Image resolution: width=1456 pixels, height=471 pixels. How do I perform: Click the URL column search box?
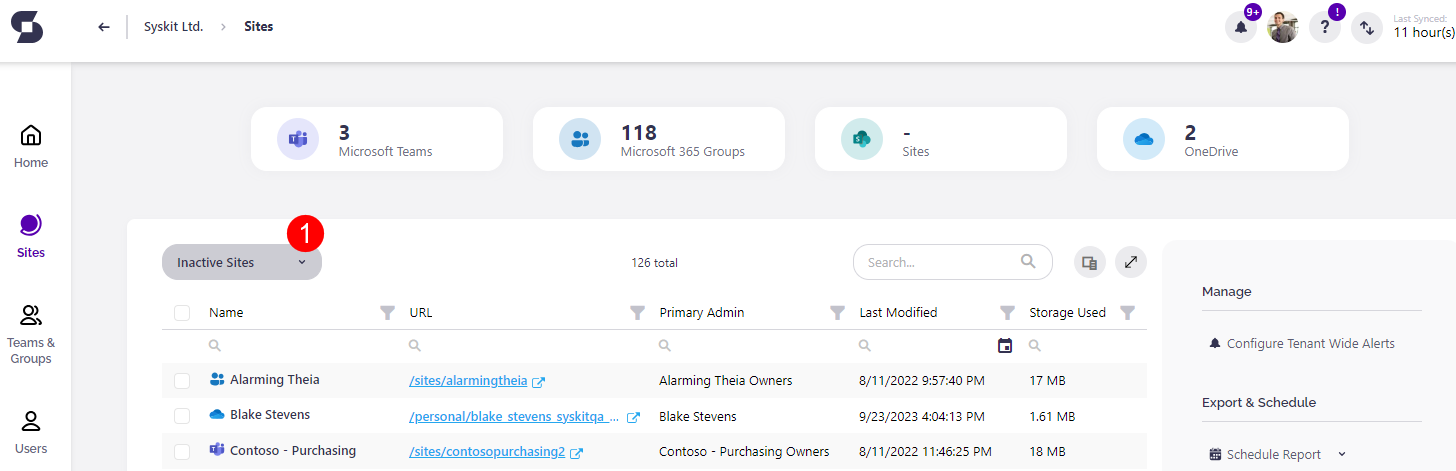[x=525, y=345]
